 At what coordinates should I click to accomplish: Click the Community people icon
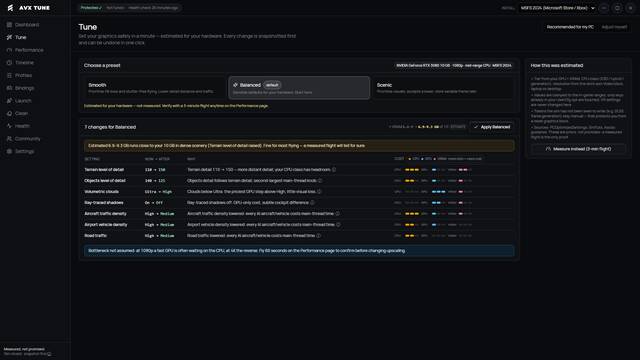9,139
